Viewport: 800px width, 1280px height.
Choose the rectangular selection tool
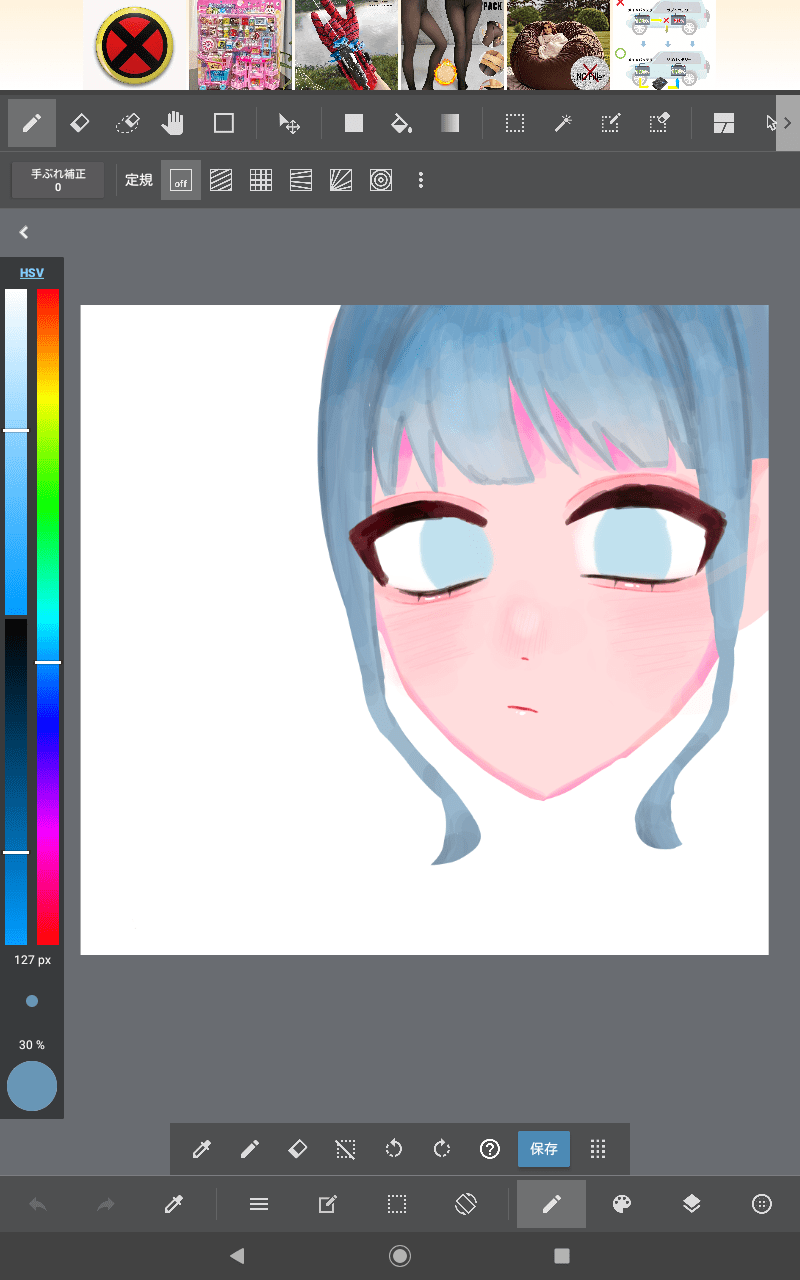click(514, 123)
